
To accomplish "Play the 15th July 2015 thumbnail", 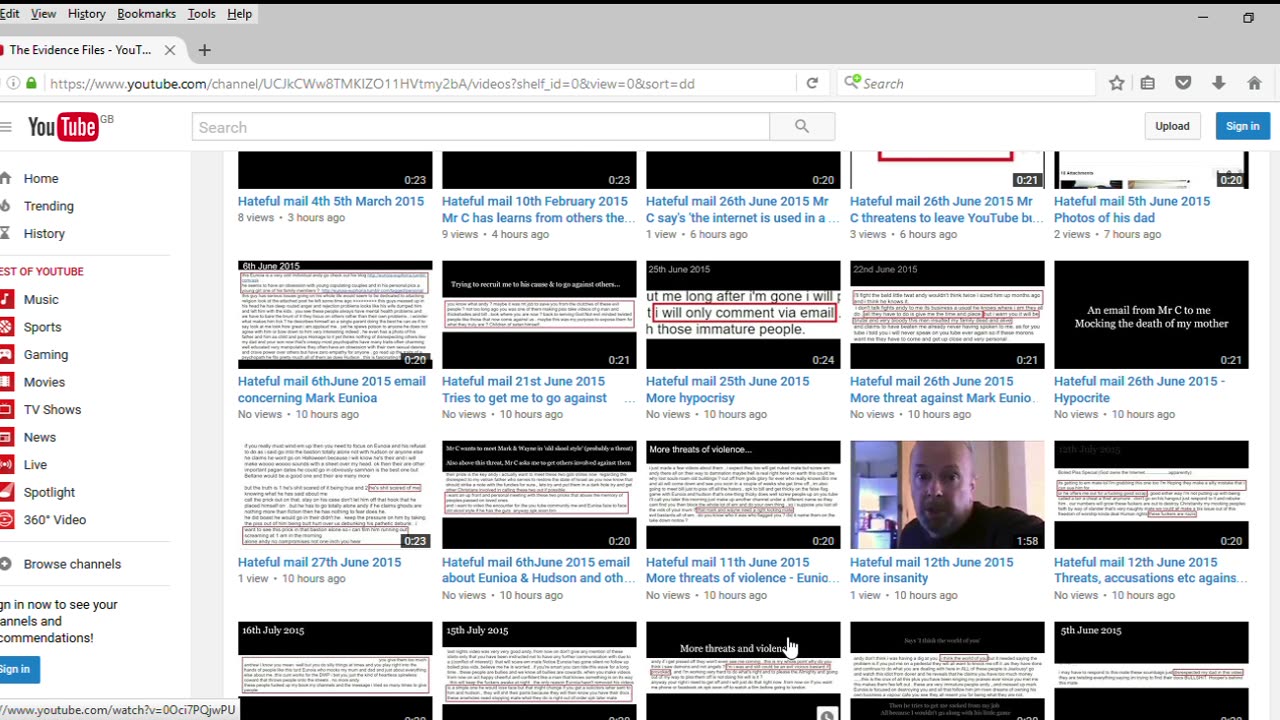I will [x=539, y=670].
